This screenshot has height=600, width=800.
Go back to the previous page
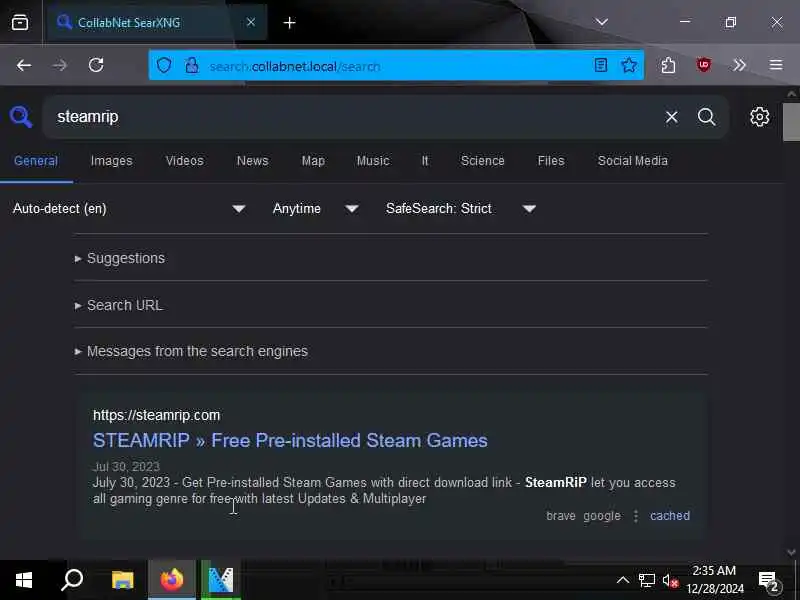pos(23,65)
